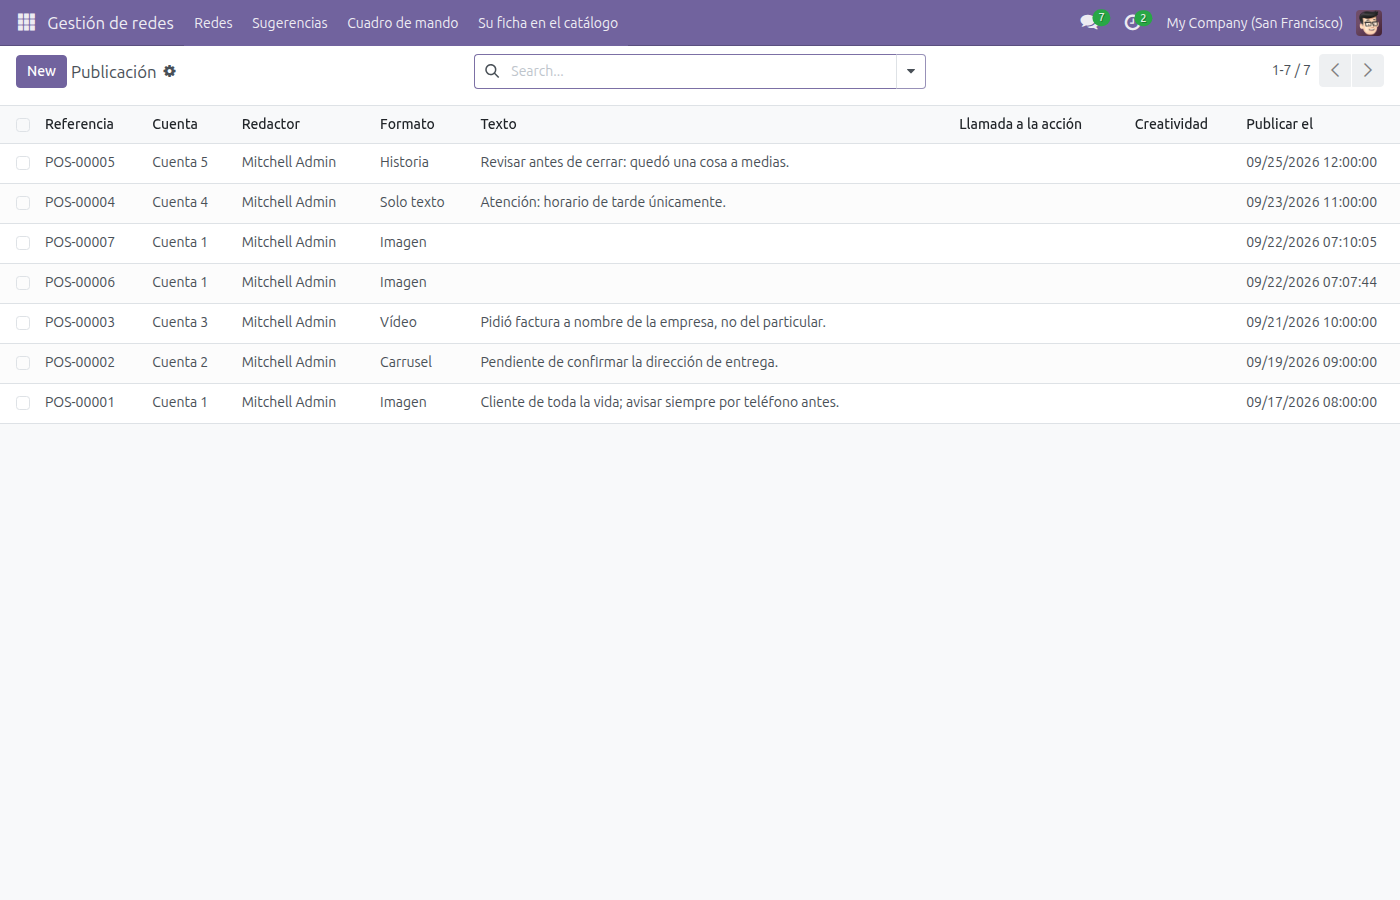This screenshot has height=900, width=1400.
Task: Open record POS-00003
Action: [x=80, y=322]
